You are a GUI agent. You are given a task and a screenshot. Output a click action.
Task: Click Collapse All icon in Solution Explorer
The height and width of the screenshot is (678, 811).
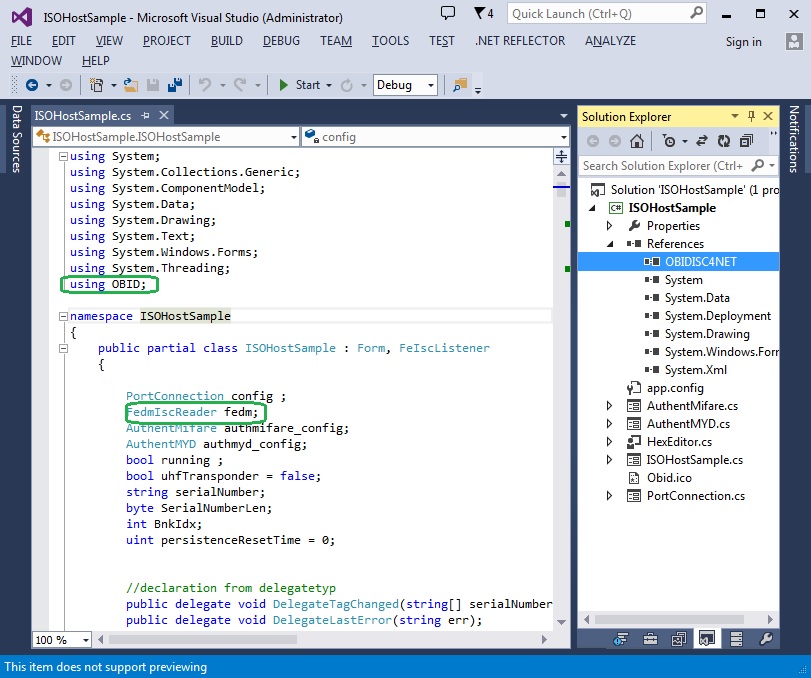click(744, 141)
